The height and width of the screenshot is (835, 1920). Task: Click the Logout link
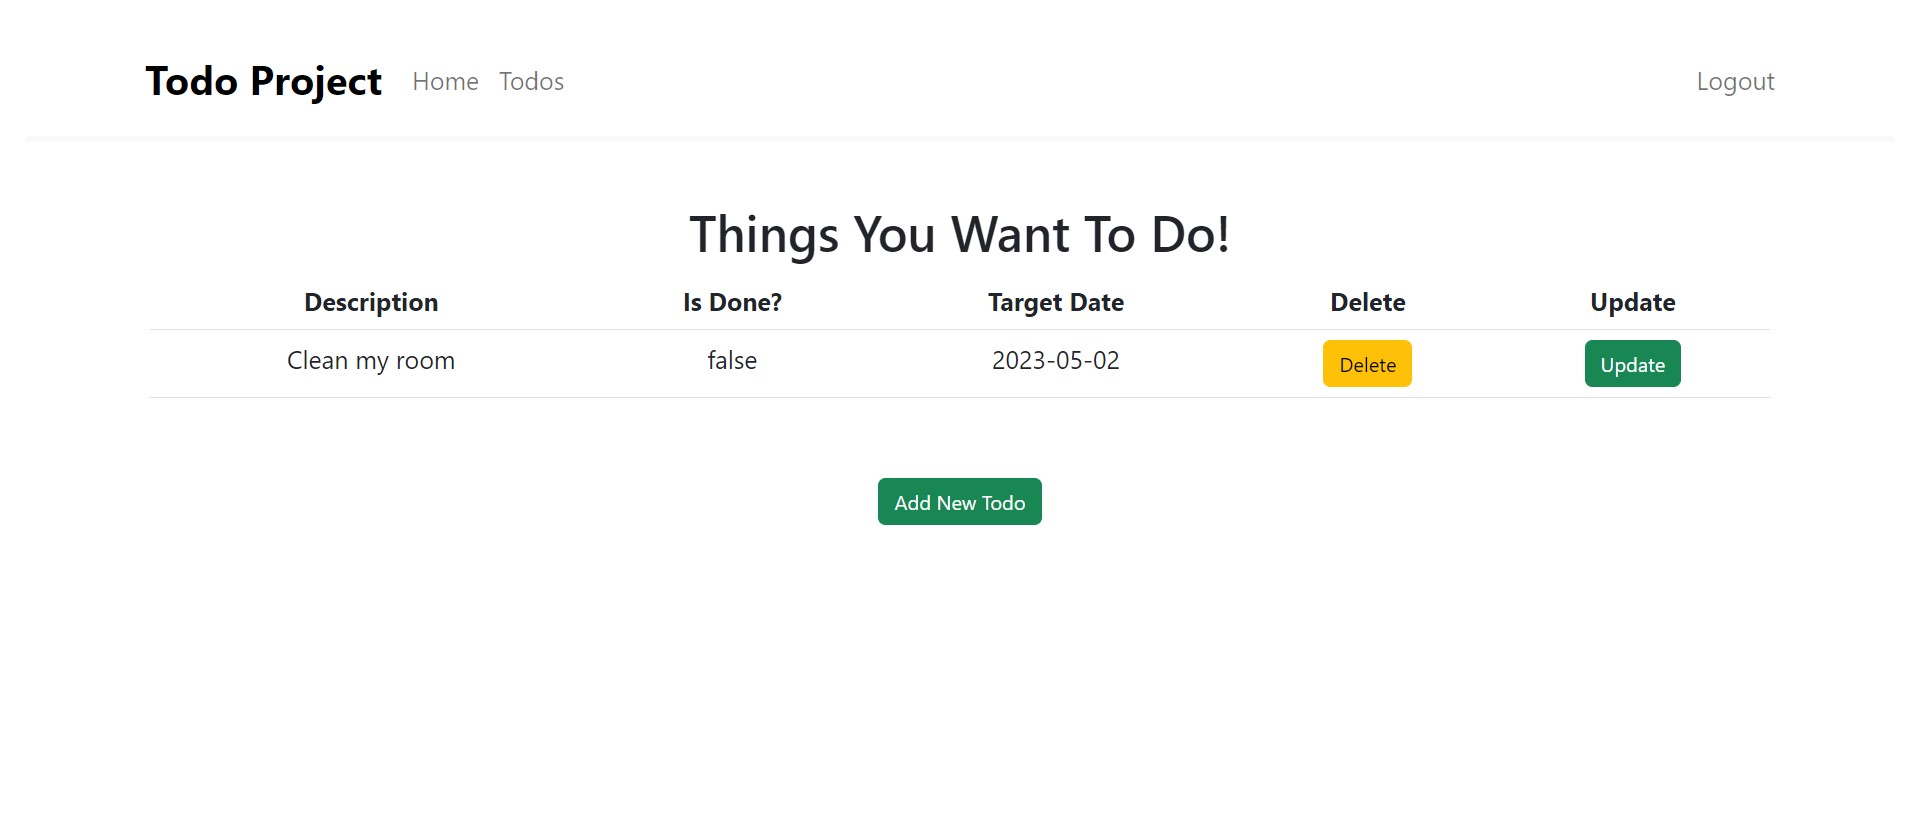pyautogui.click(x=1734, y=82)
